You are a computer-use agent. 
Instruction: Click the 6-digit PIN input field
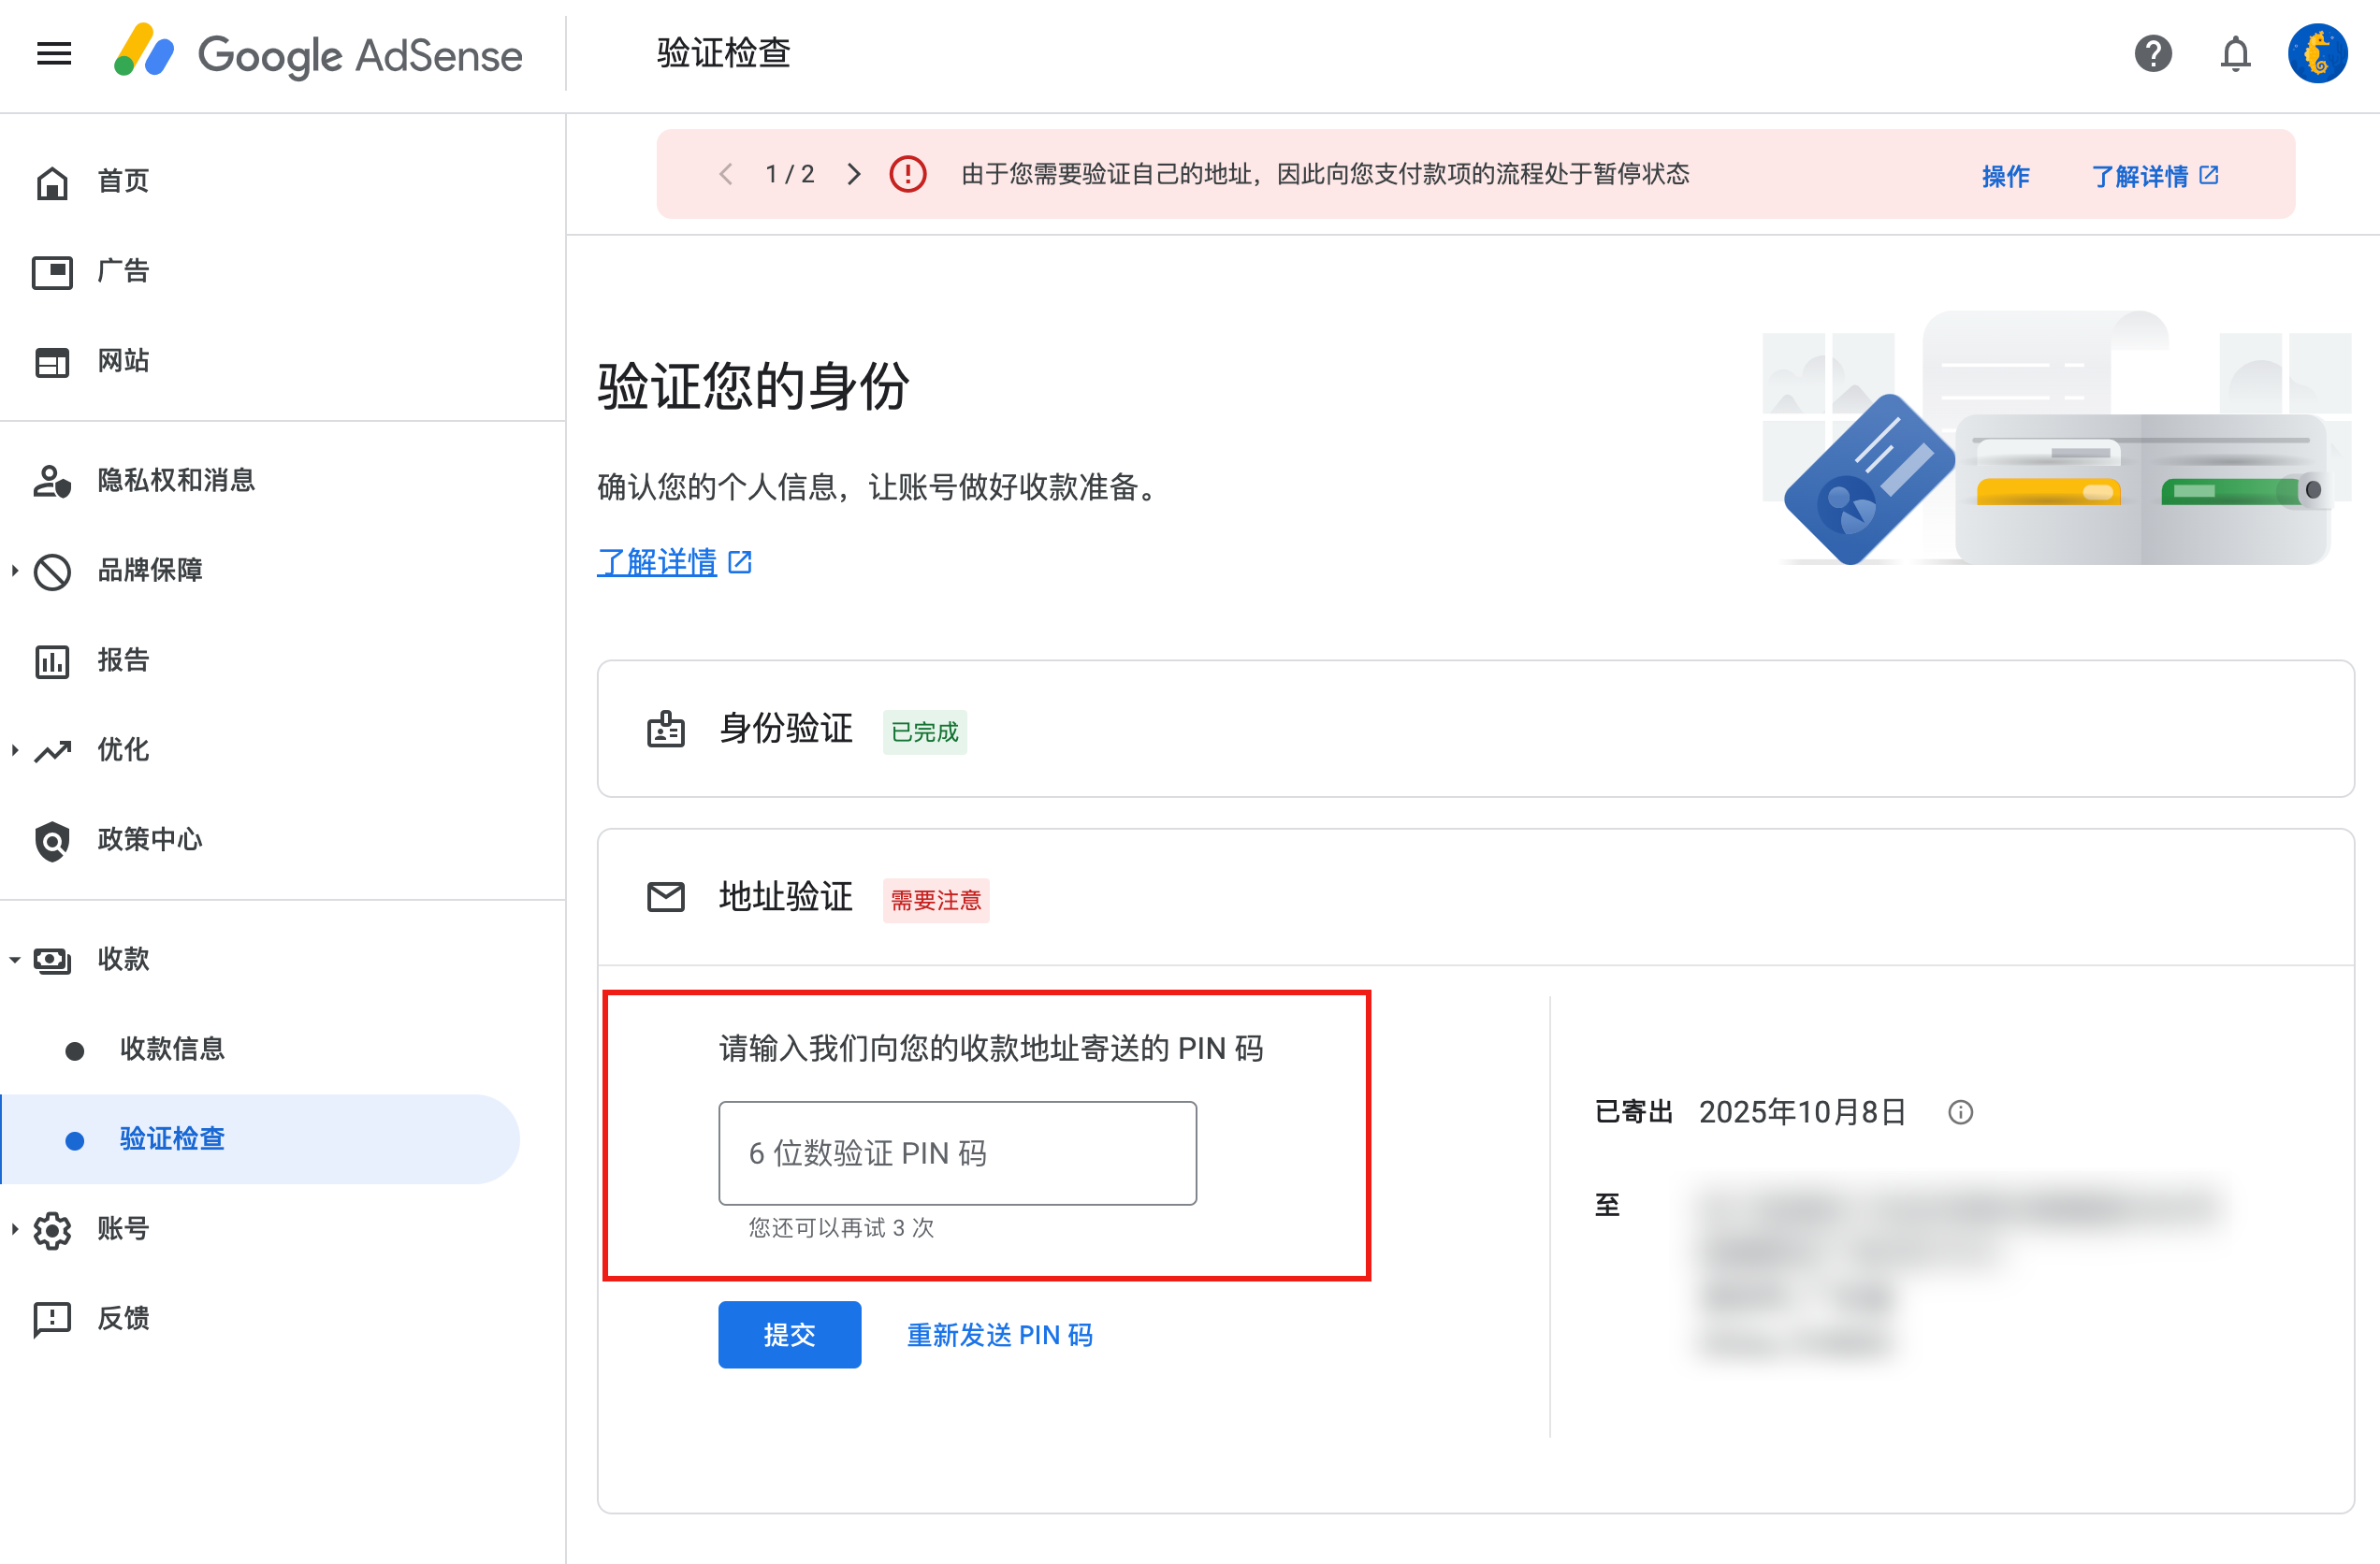tap(957, 1153)
